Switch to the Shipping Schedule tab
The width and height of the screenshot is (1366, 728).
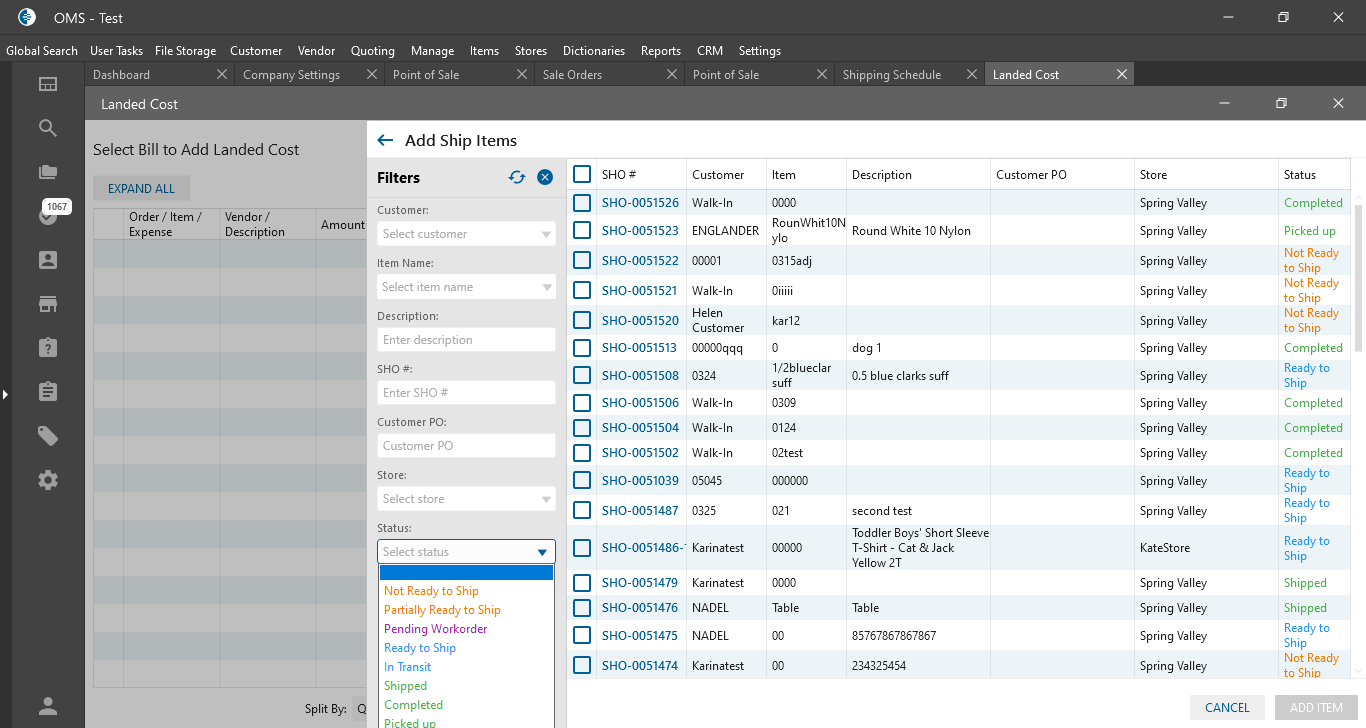891,75
